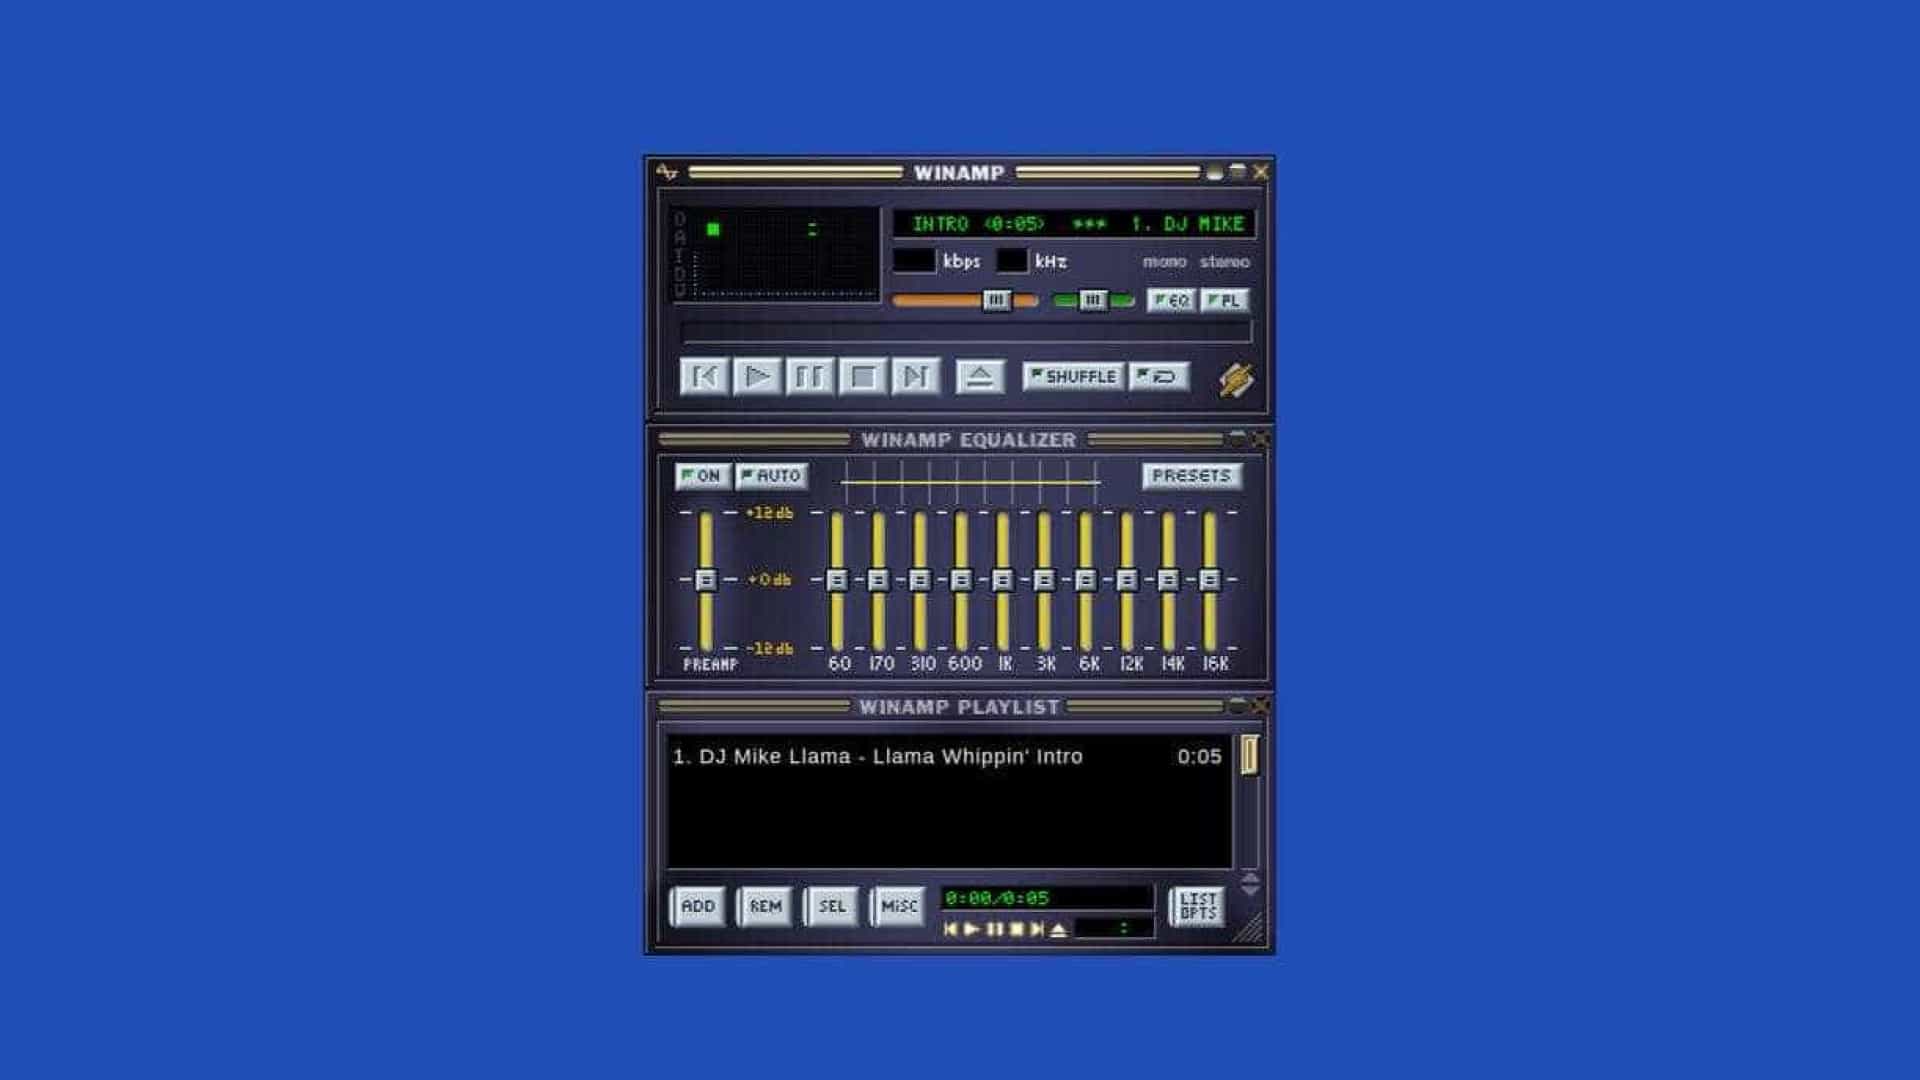
Task: Click the playlist scroll down arrow
Action: coord(1250,889)
